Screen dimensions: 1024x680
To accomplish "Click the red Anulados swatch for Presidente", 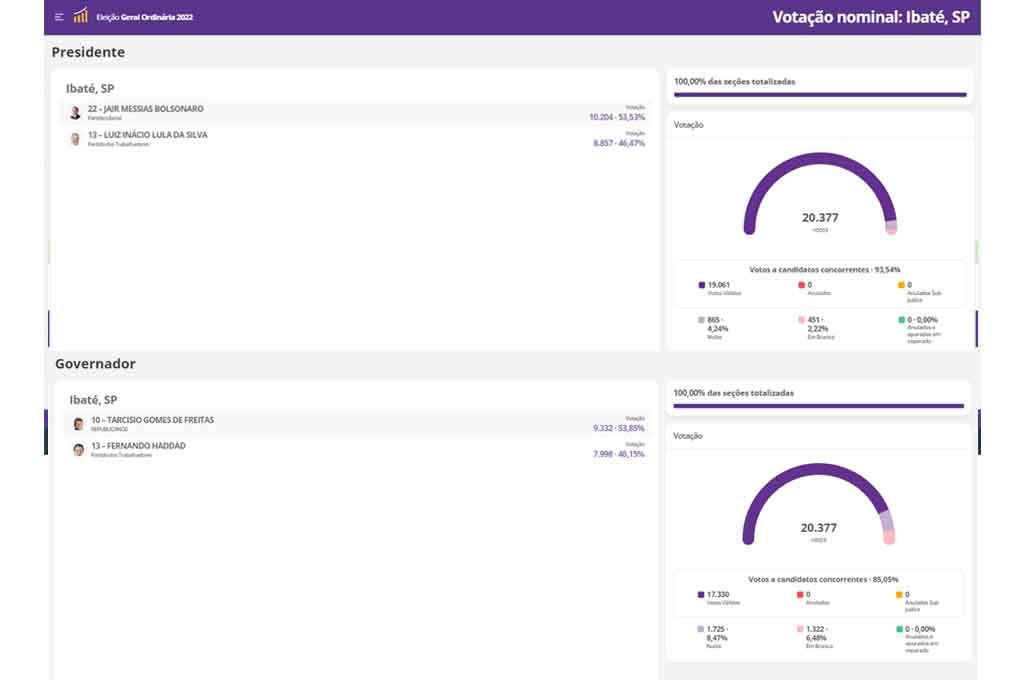I will pos(801,285).
